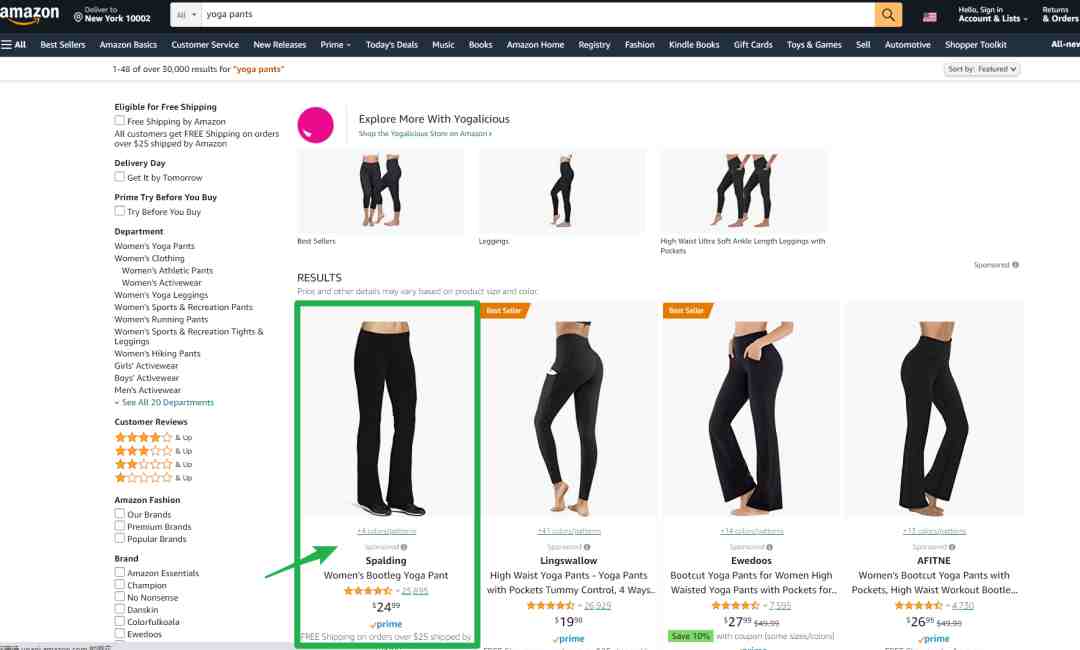Screen dimensions: 1080x650
Task: Expand the search category All dropdown
Action: click(x=186, y=14)
